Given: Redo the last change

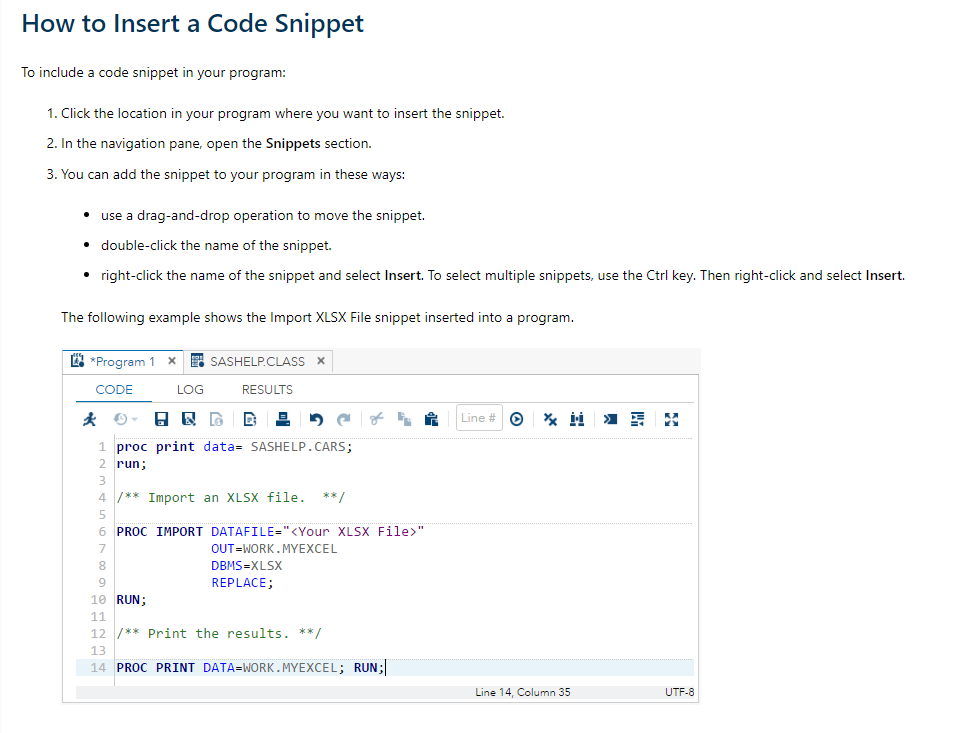Looking at the screenshot, I should (x=344, y=418).
